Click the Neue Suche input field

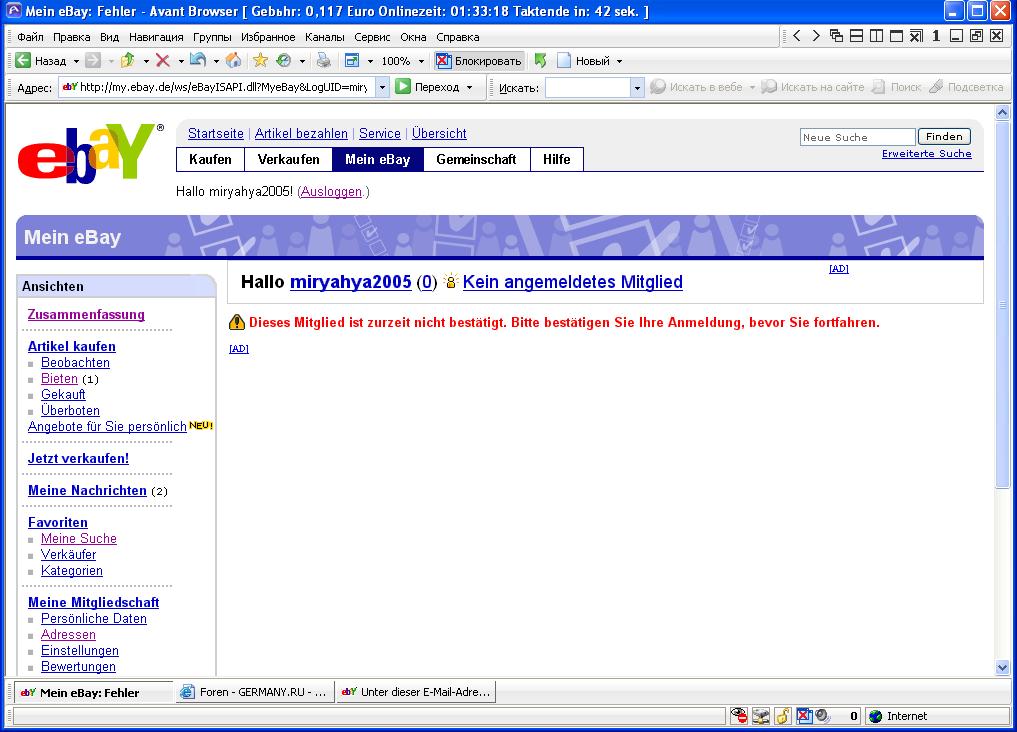point(857,137)
